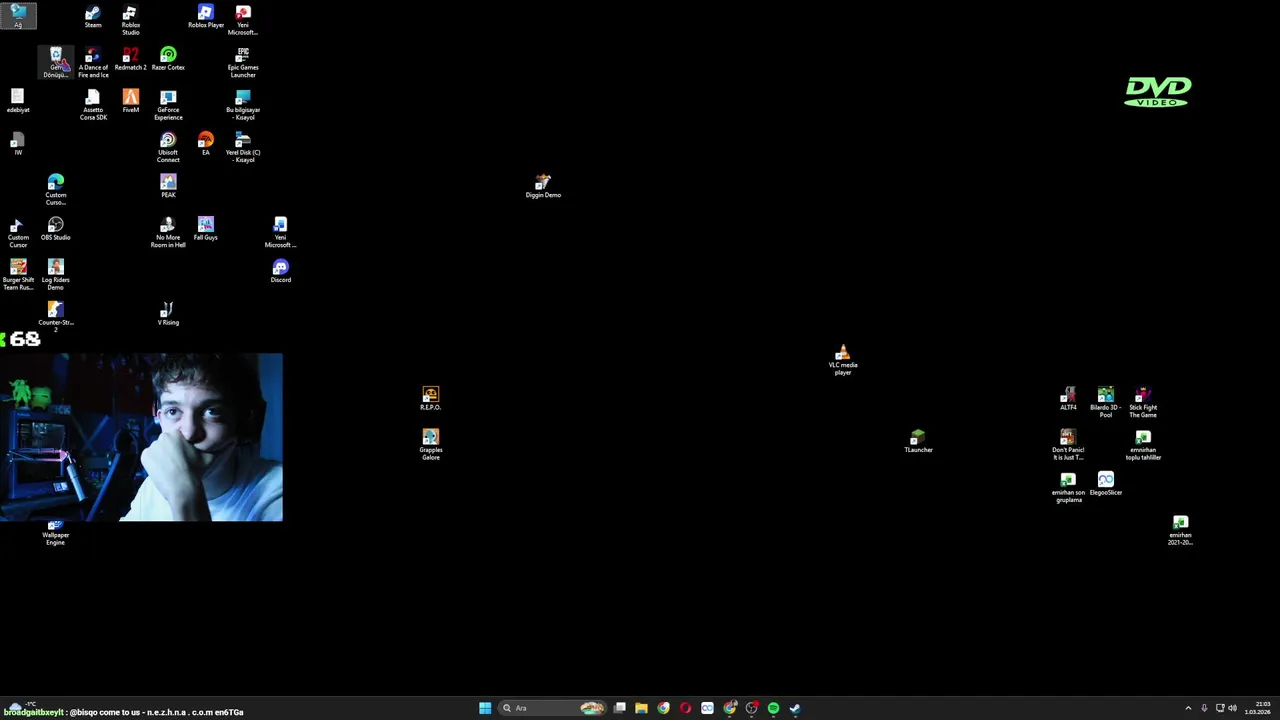The width and height of the screenshot is (1280, 720).
Task: Open the Roblox Player desktop icon
Action: click(206, 17)
